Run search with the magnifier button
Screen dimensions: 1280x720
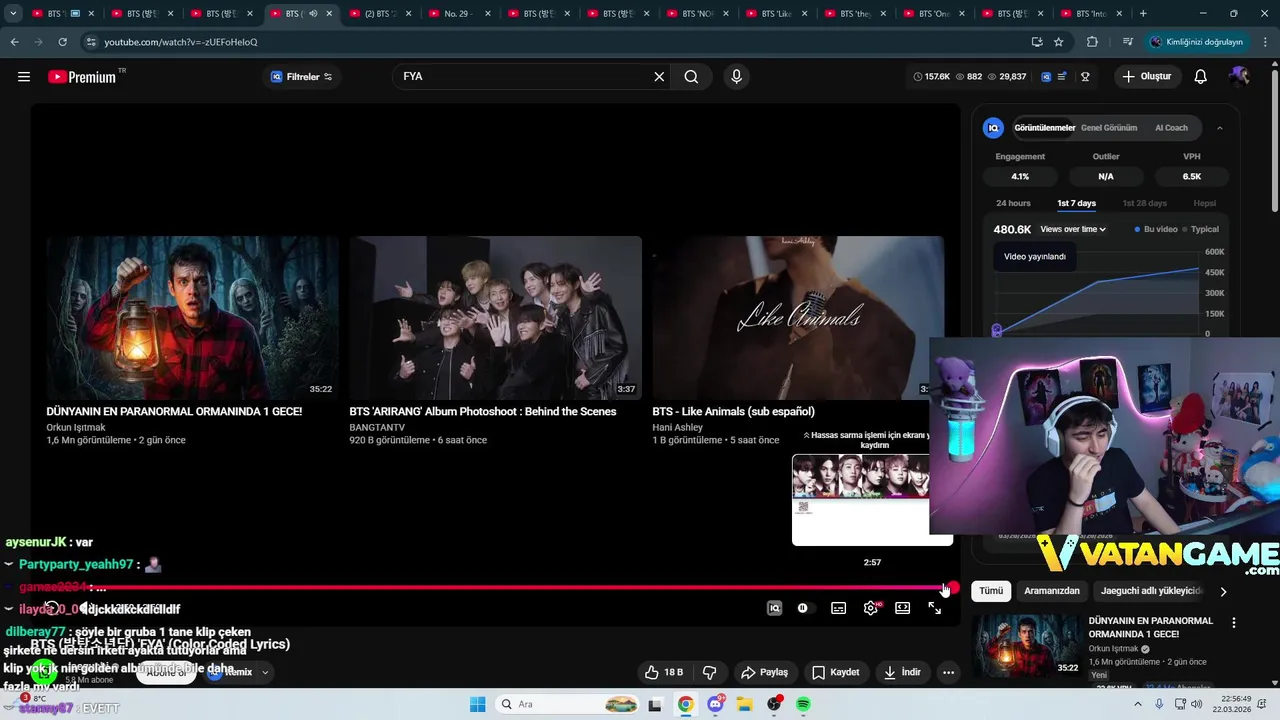[691, 77]
